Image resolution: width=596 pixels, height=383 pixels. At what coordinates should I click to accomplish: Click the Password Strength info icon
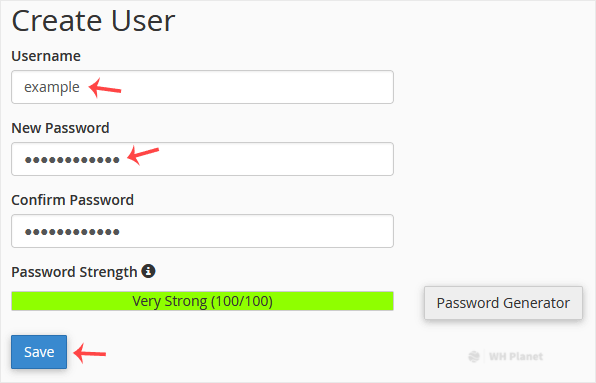click(x=148, y=271)
